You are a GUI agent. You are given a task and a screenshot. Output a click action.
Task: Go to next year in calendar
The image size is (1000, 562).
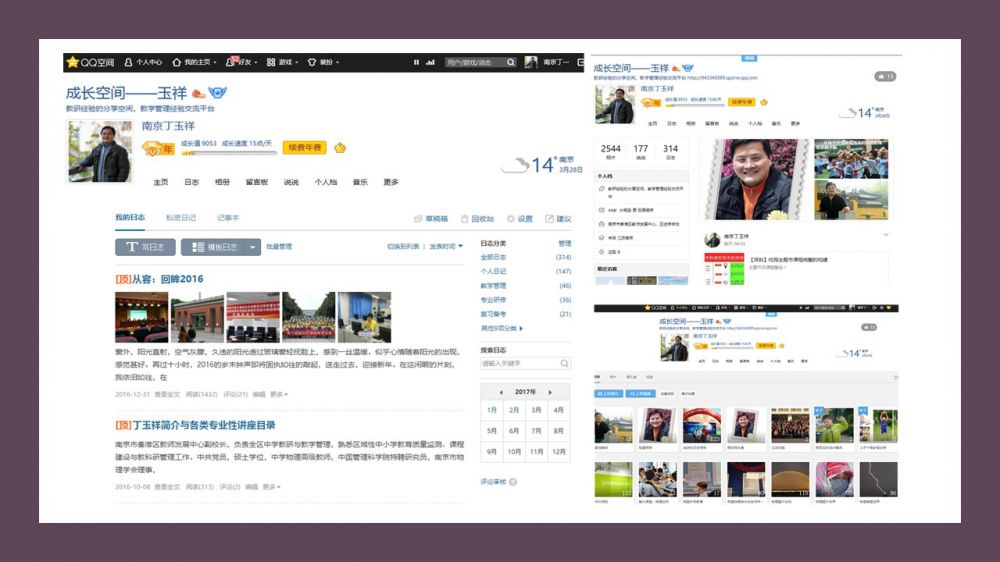click(551, 392)
